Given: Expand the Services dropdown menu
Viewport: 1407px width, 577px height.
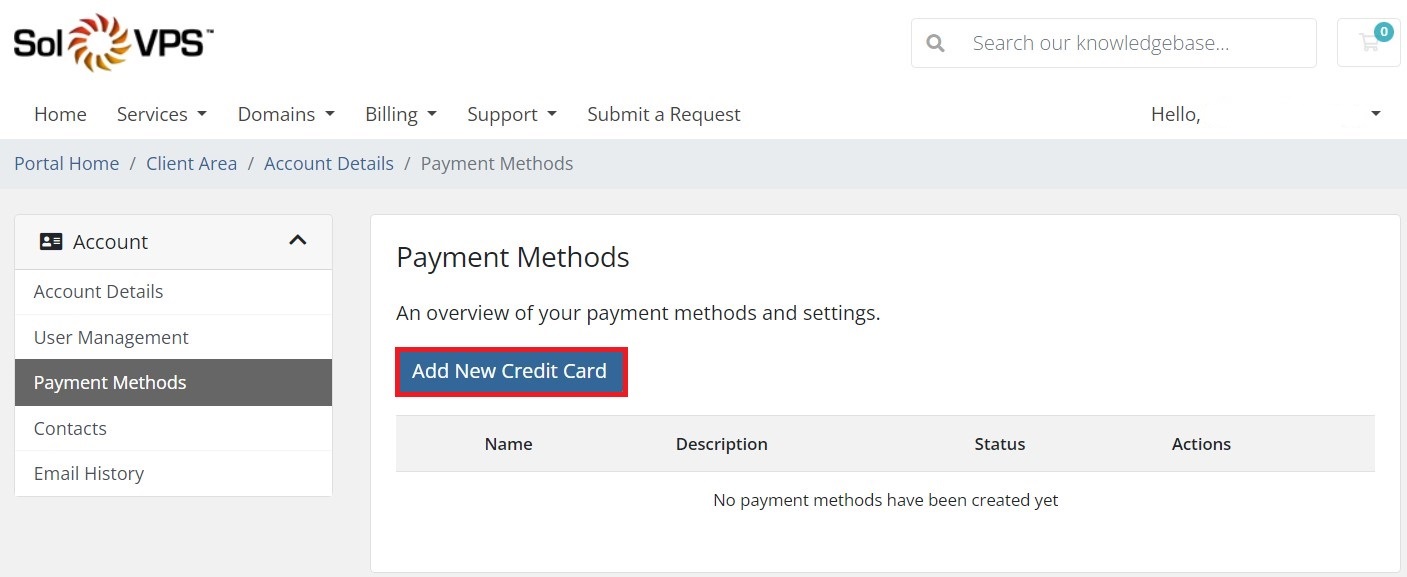Looking at the screenshot, I should pyautogui.click(x=162, y=114).
